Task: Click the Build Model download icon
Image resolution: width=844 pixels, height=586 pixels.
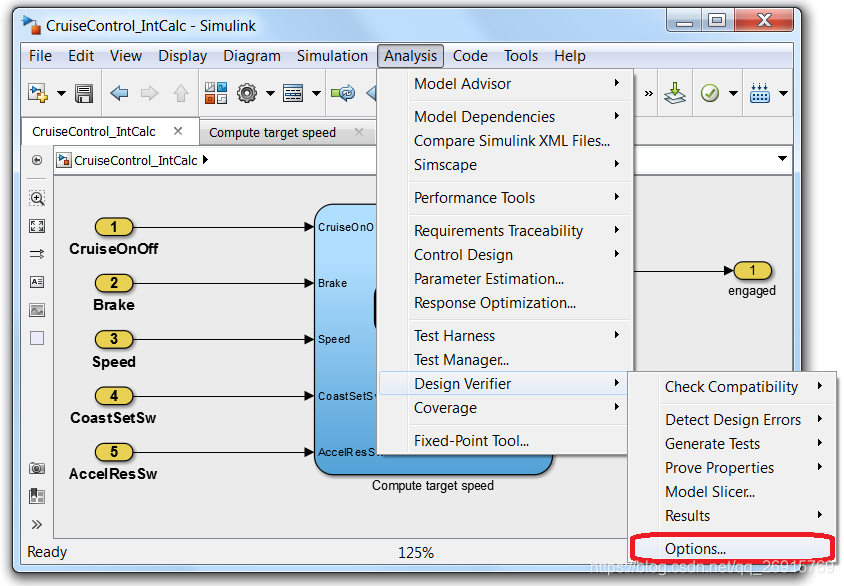Action: coord(674,93)
